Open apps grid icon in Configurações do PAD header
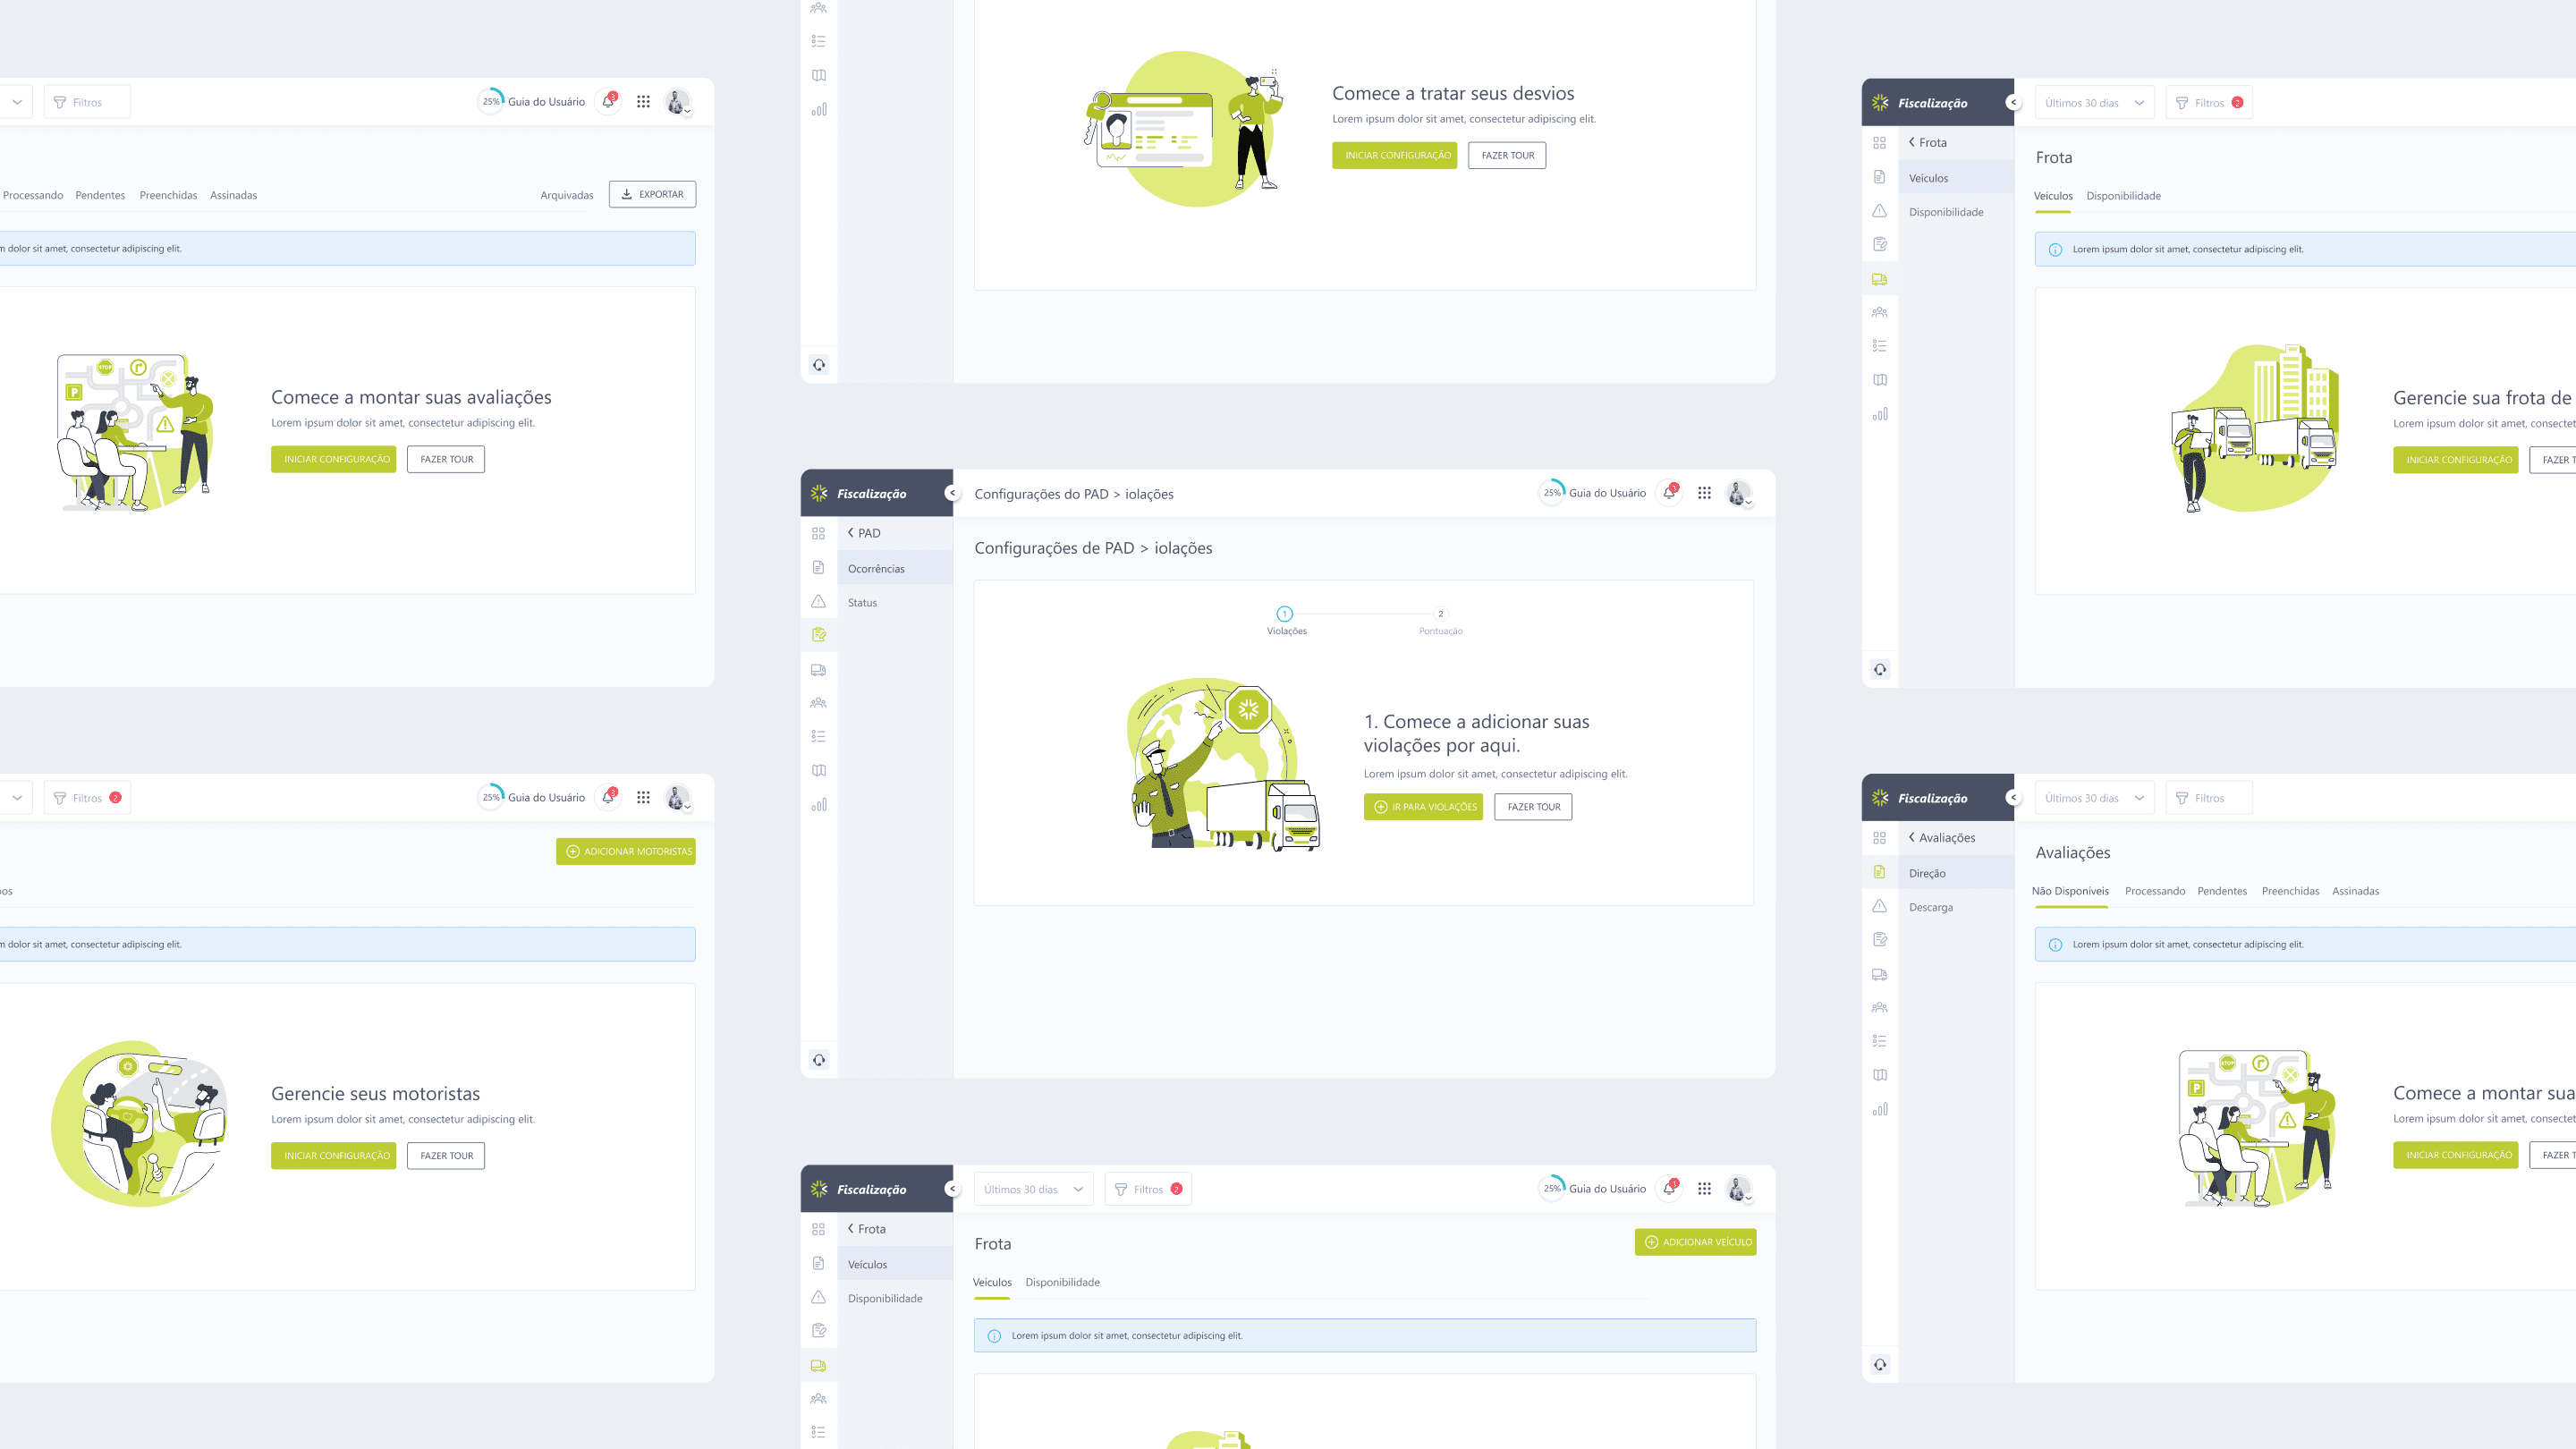Viewport: 2576px width, 1449px height. tap(1704, 492)
